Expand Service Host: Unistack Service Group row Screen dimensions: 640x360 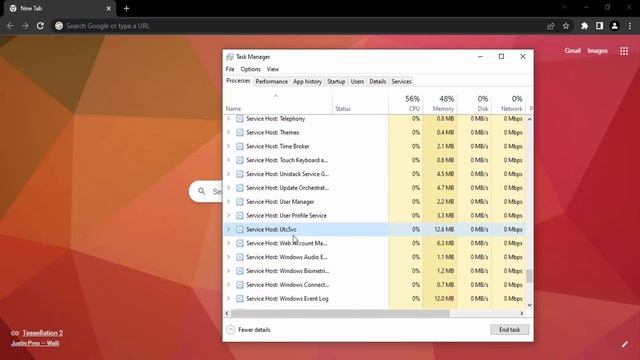click(229, 174)
